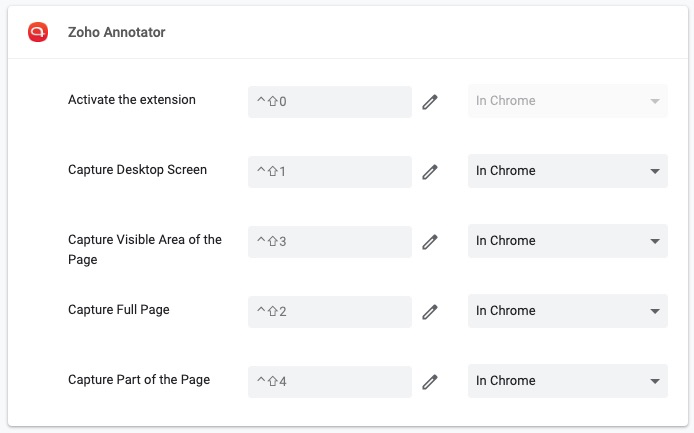Screen dimensions: 694x433
Task: Edit shortcut for Activate the extension
Action: click(x=430, y=101)
